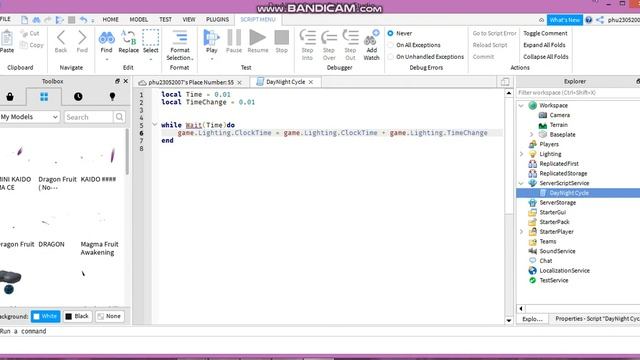Start the Play test icon
This screenshot has height=360, width=640.
point(211,37)
